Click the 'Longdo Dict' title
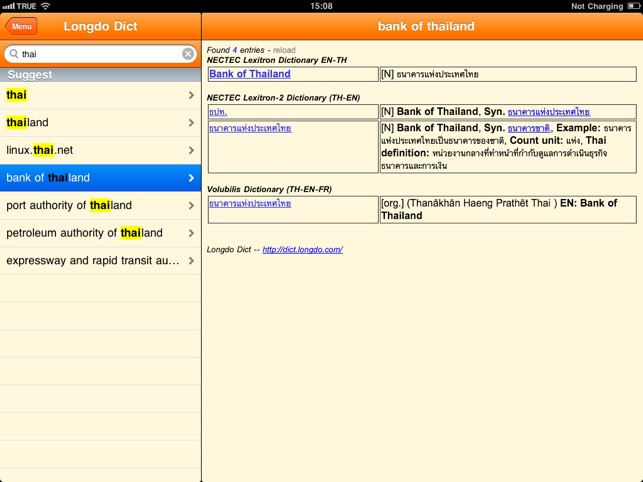Screen dimensions: 643x482 click(100, 26)
